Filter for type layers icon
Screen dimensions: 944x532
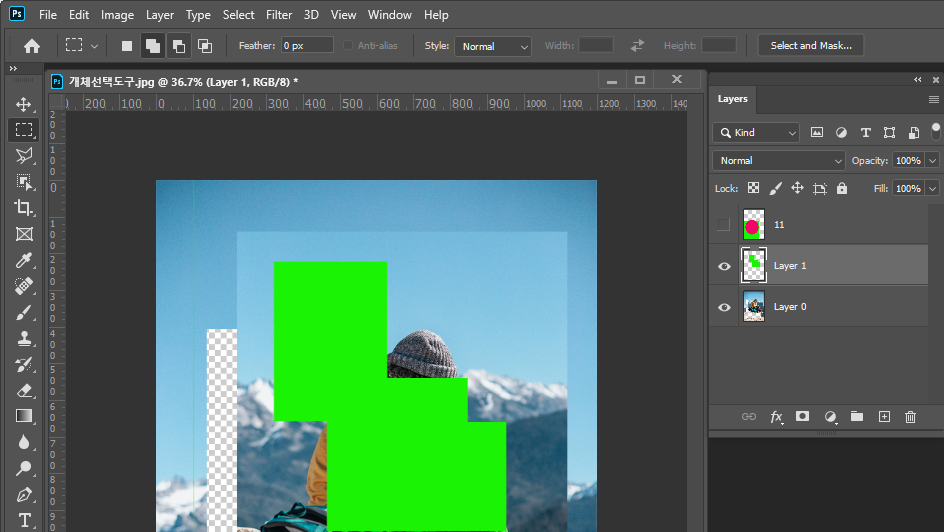click(x=865, y=132)
